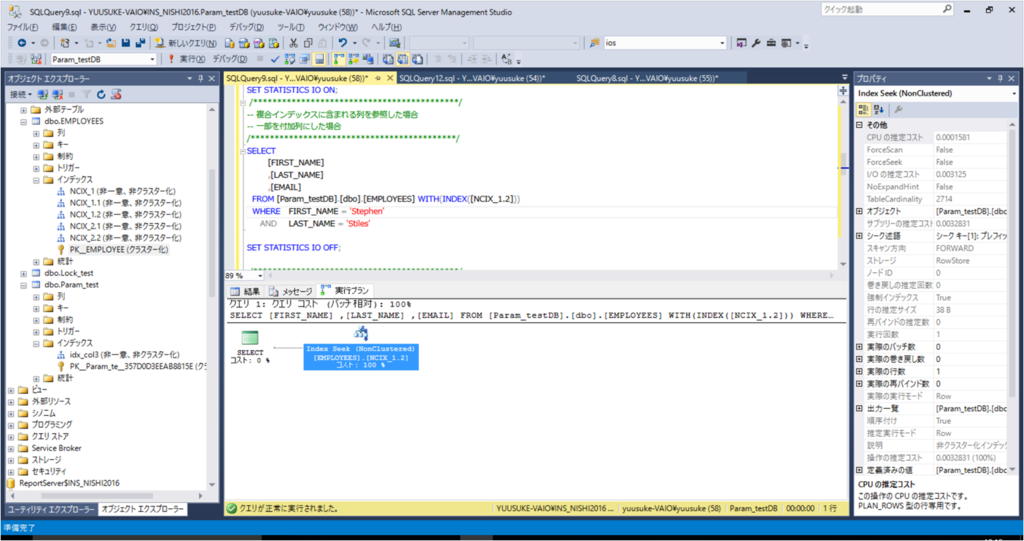Open the Activity Monitor icon
This screenshot has width=1024, height=541.
click(x=394, y=42)
